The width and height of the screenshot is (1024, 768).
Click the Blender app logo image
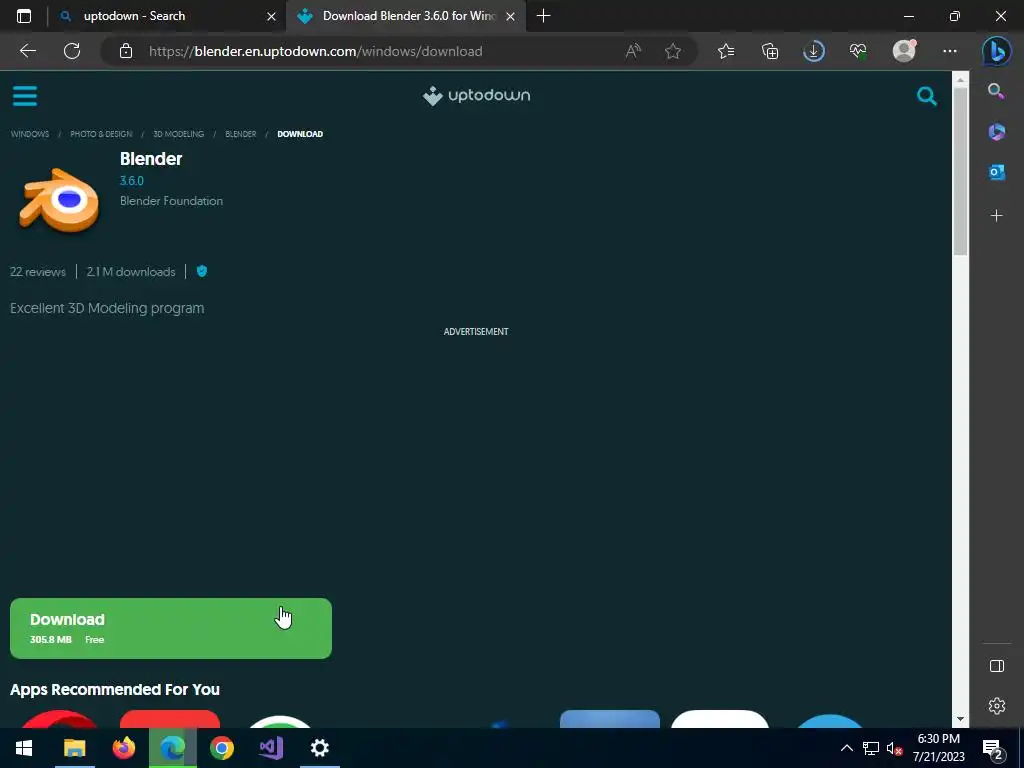[59, 200]
